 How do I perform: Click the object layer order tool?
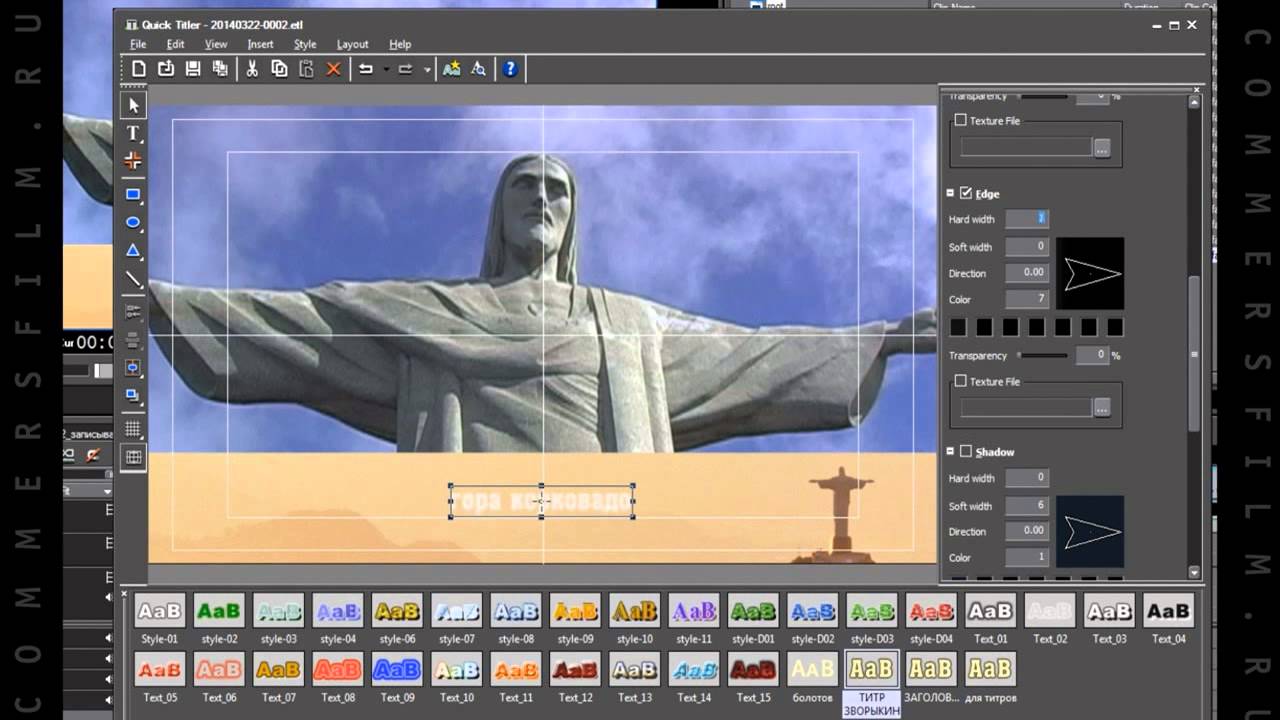coord(133,396)
